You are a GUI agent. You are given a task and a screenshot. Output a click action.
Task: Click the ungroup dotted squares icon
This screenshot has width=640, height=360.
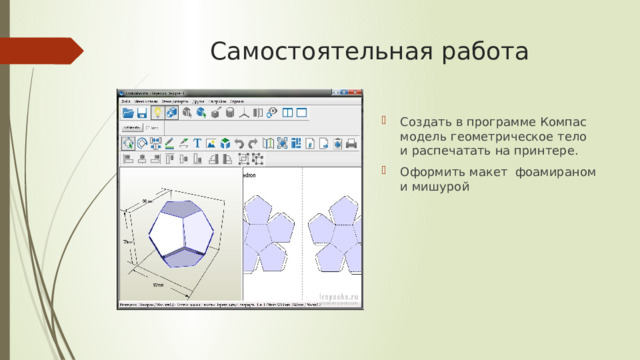pyautogui.click(x=258, y=159)
